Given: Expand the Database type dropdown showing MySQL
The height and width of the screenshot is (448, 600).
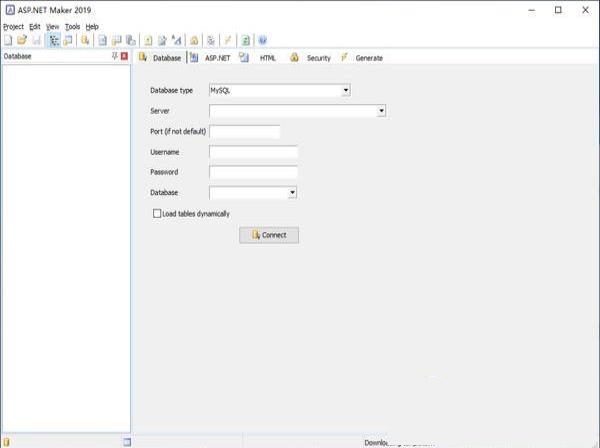Looking at the screenshot, I should click(346, 91).
